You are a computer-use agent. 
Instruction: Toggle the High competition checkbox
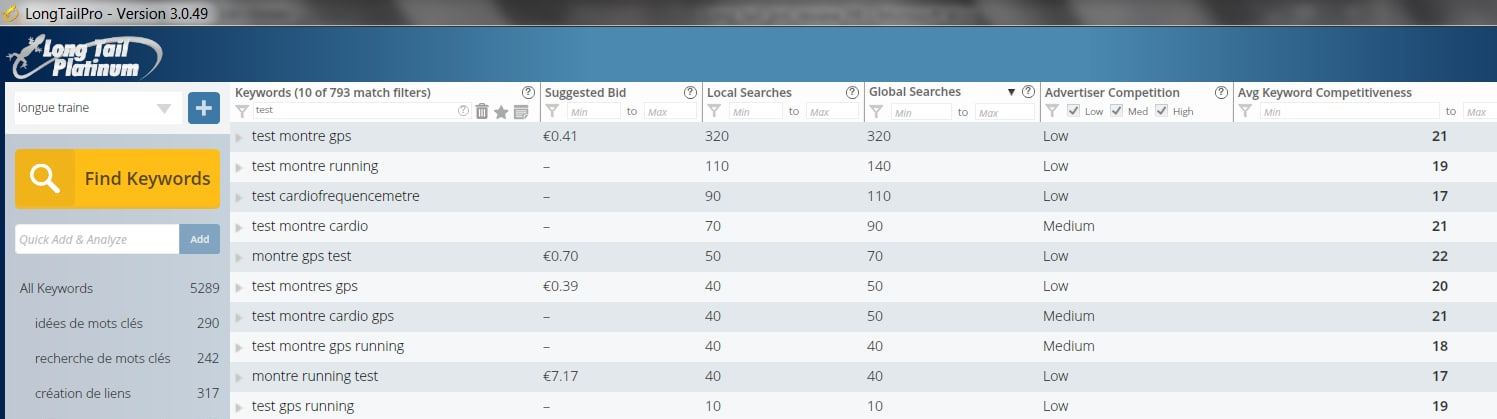tap(1161, 111)
